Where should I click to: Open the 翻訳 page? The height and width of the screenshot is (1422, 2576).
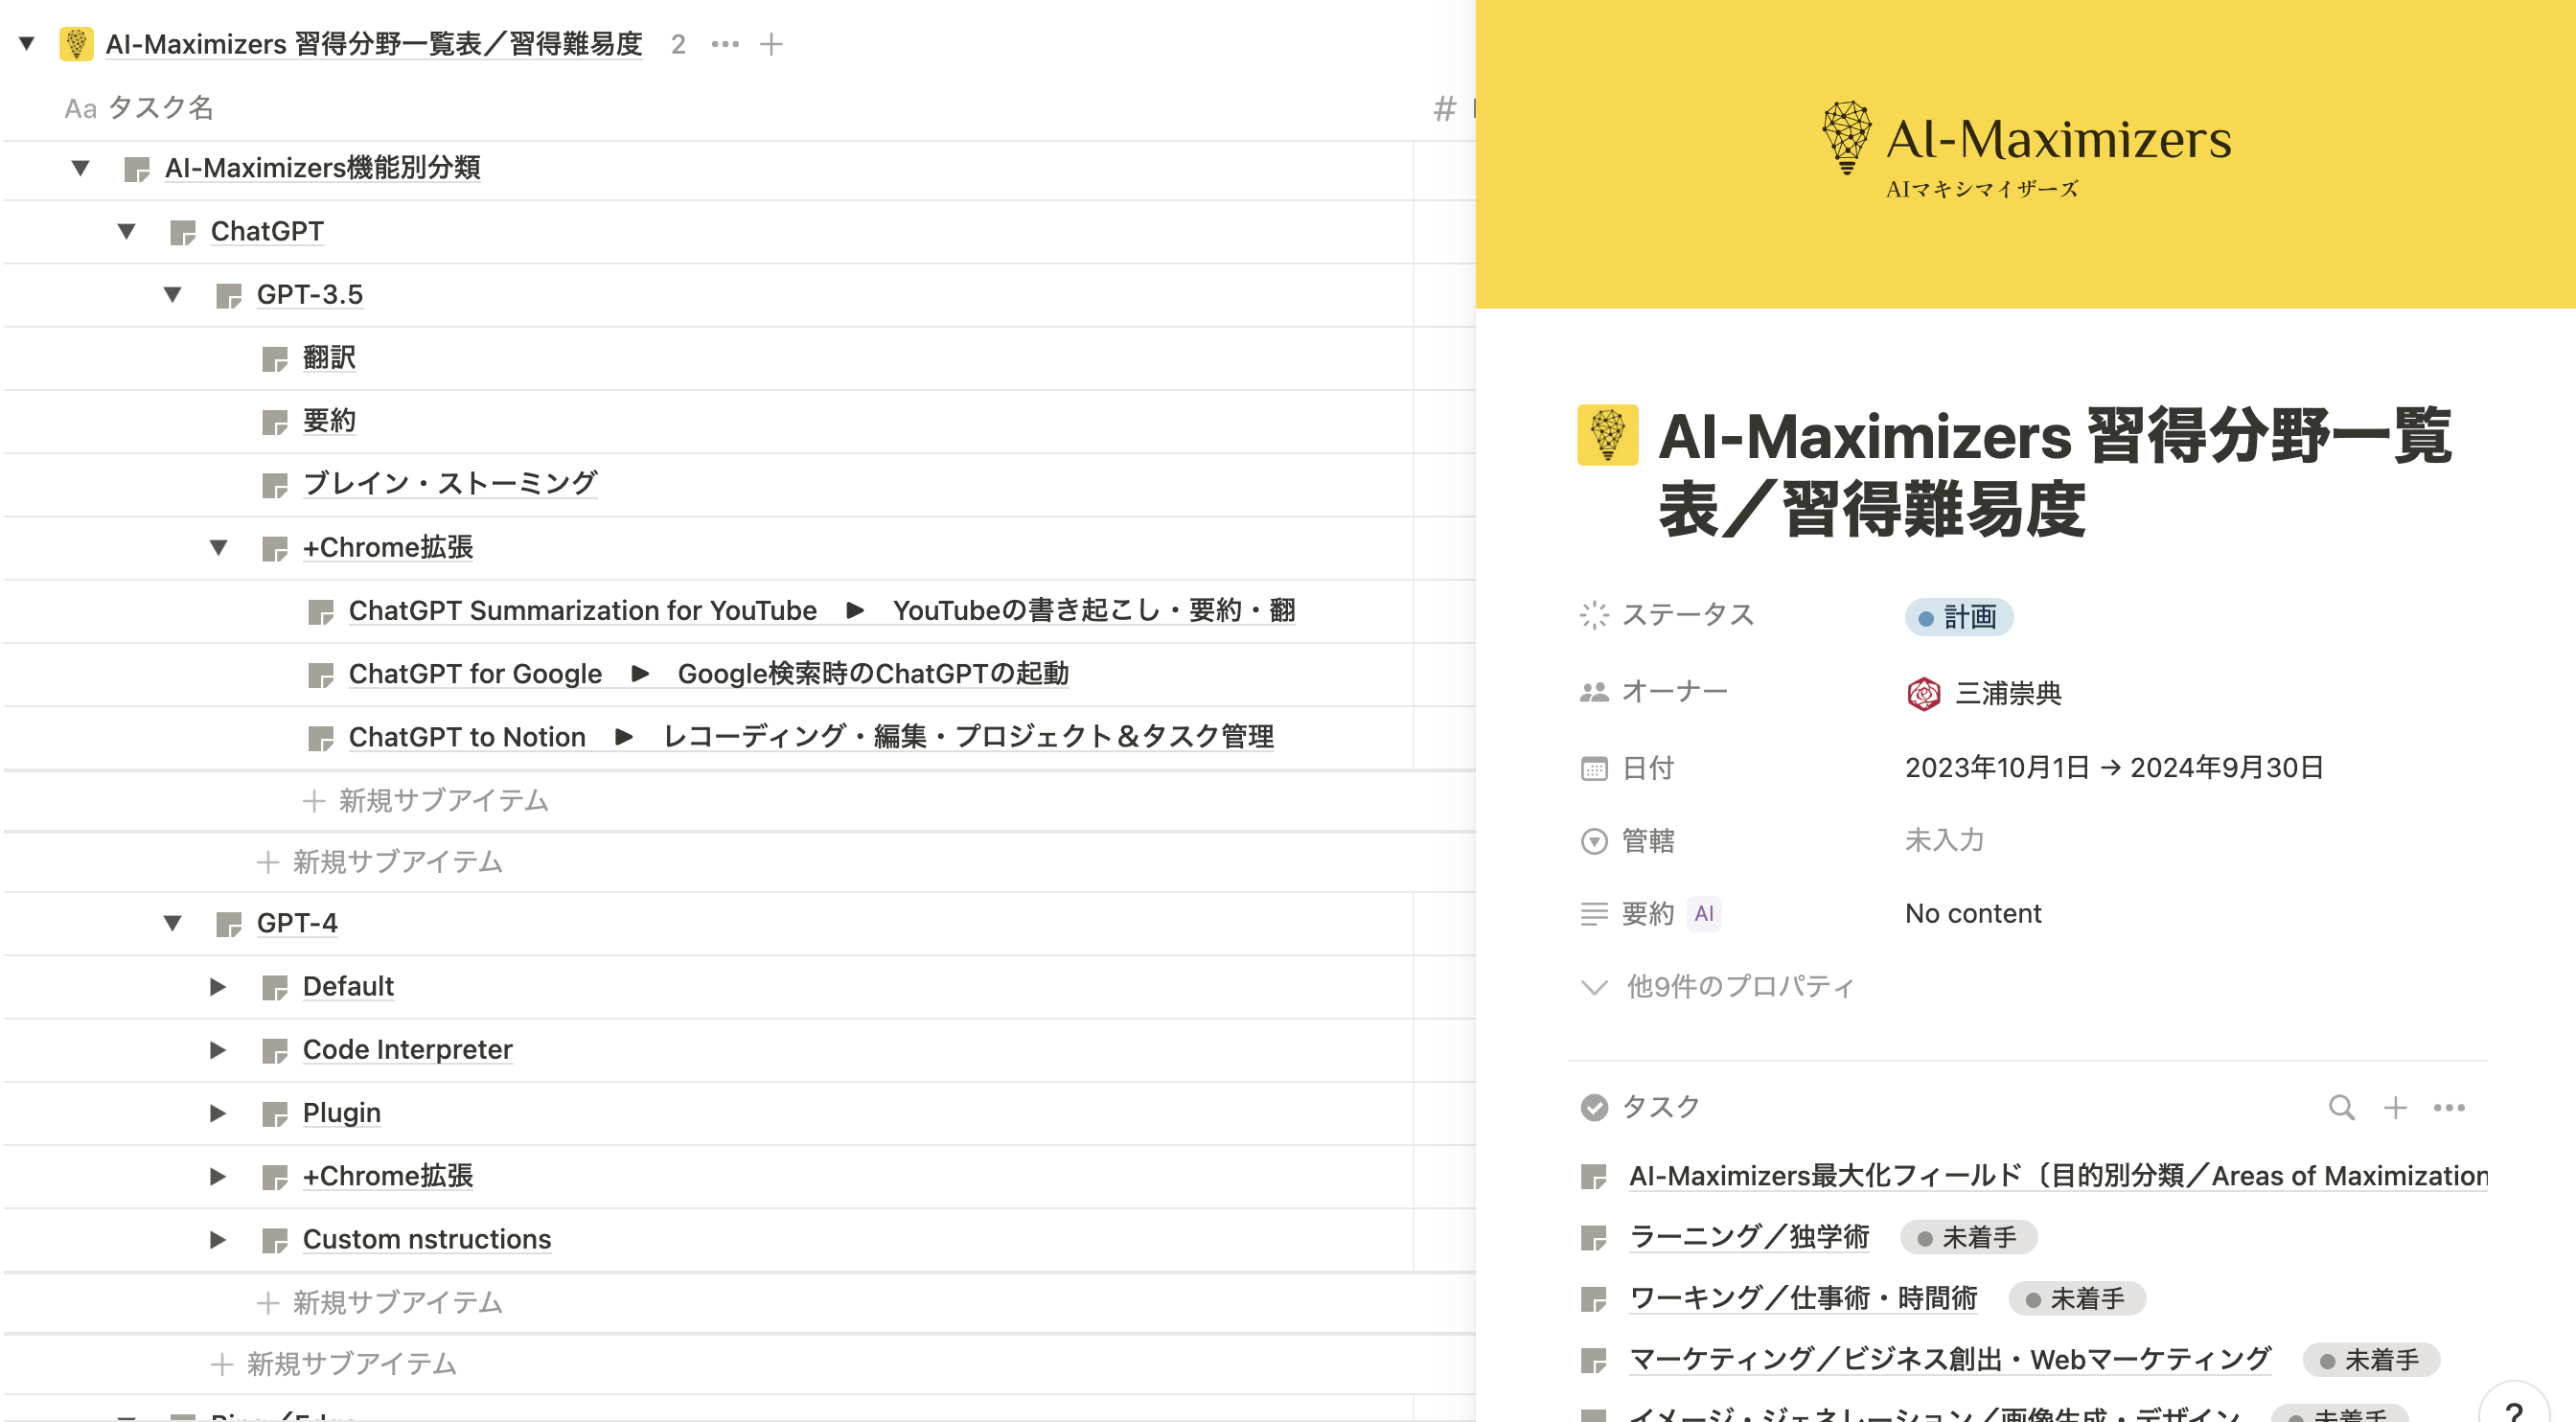pyautogui.click(x=329, y=358)
